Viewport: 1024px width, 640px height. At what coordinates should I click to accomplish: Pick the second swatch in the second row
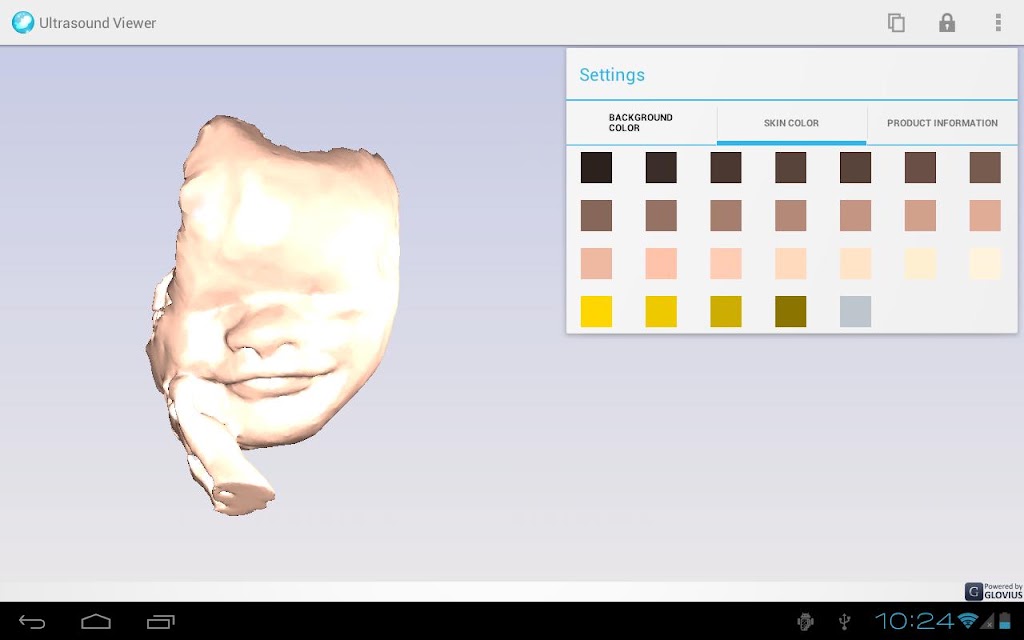[661, 216]
